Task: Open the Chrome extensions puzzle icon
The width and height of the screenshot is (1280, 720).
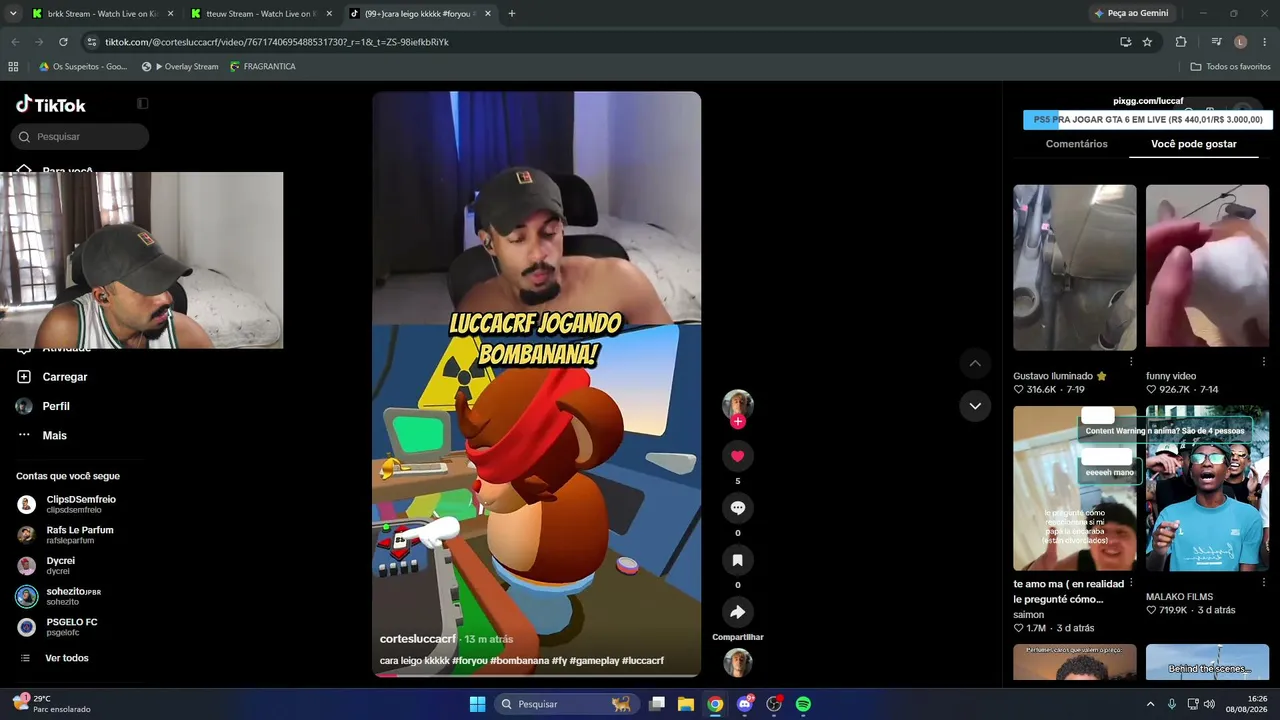Action: point(1181,42)
